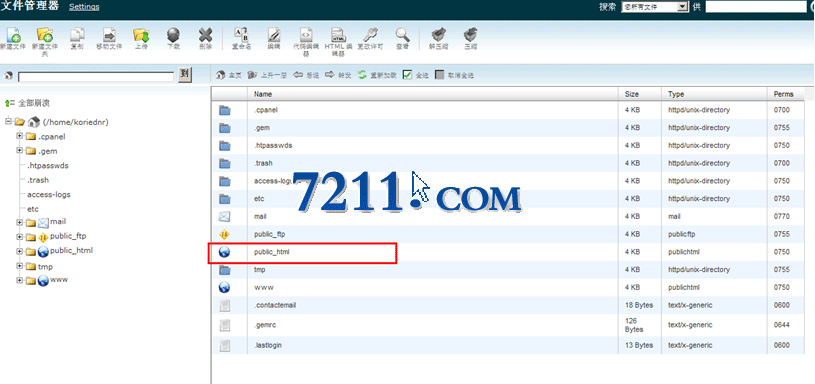
Task: Click the View (查看) magnifier icon
Action: click(x=402, y=35)
